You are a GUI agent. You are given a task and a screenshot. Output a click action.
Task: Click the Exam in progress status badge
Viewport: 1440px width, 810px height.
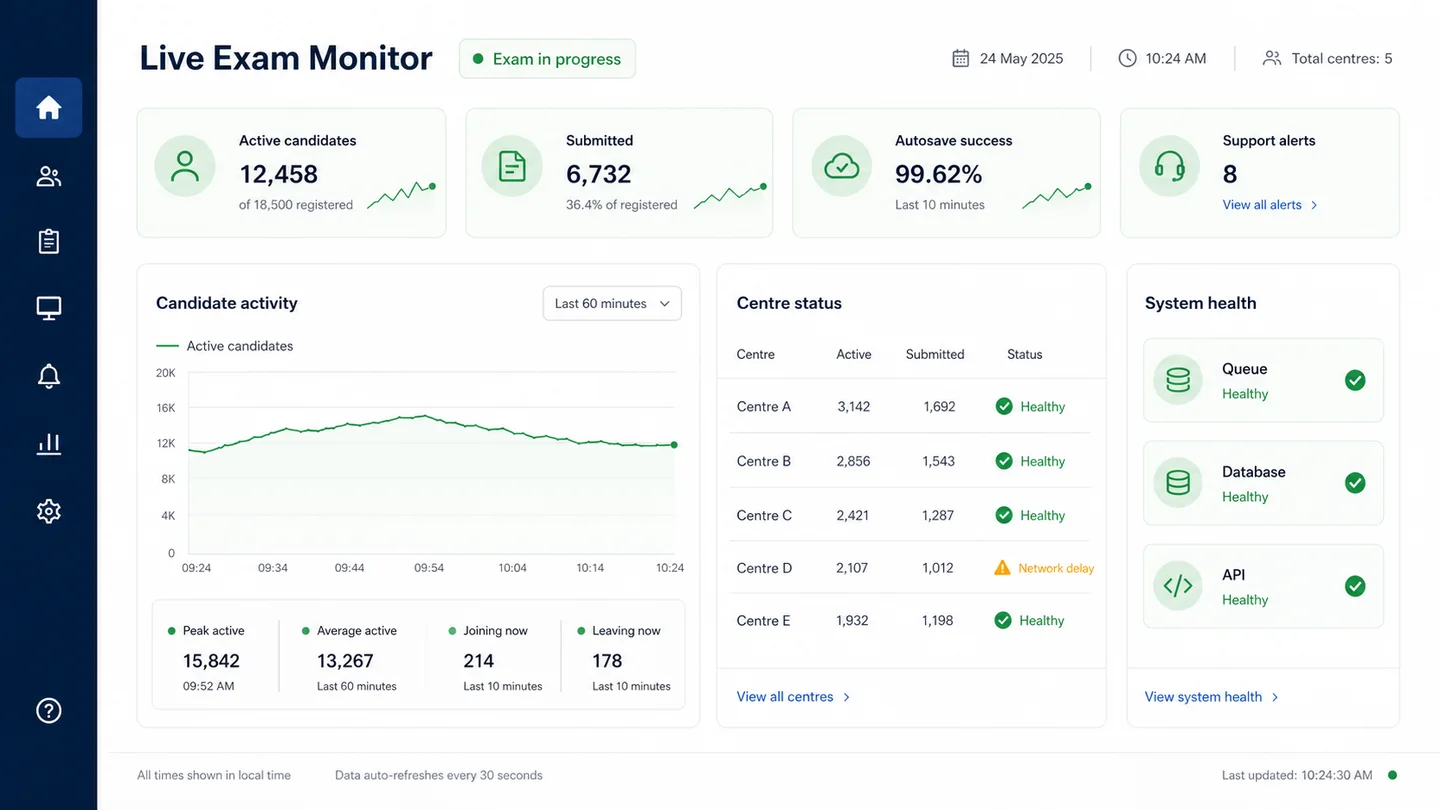tap(547, 59)
